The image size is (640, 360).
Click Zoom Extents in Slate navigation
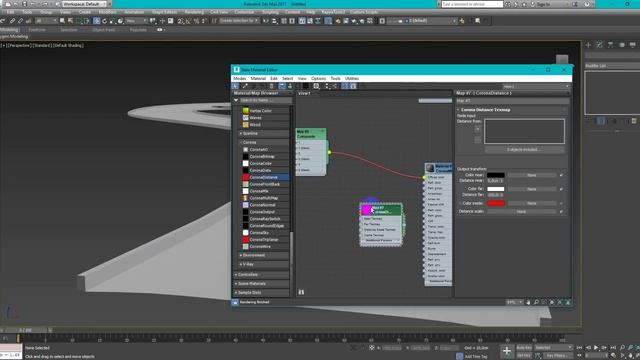(x=552, y=302)
